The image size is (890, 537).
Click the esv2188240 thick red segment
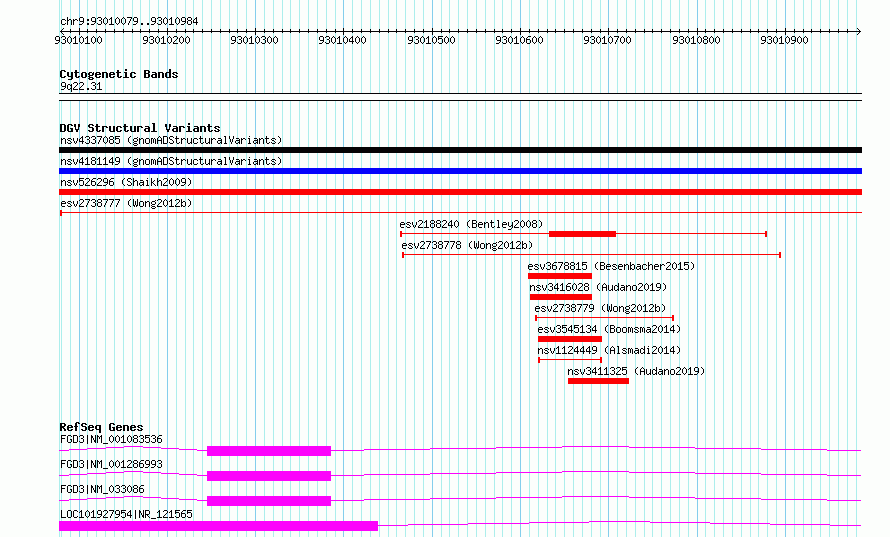(x=582, y=234)
